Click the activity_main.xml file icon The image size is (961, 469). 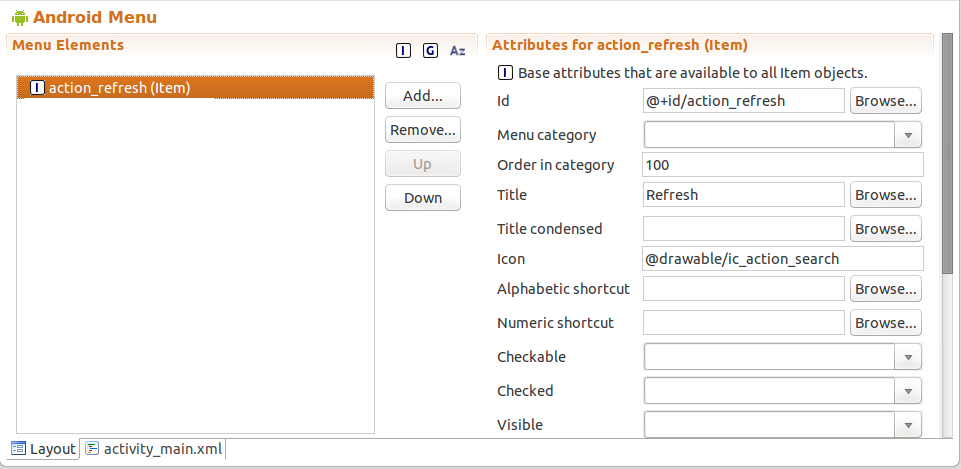[x=92, y=449]
